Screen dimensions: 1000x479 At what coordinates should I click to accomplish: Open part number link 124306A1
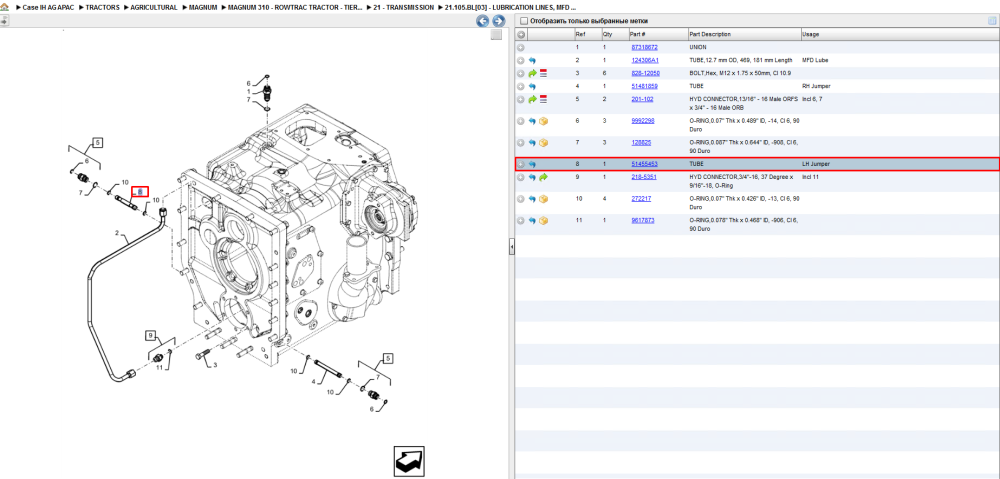pos(645,60)
